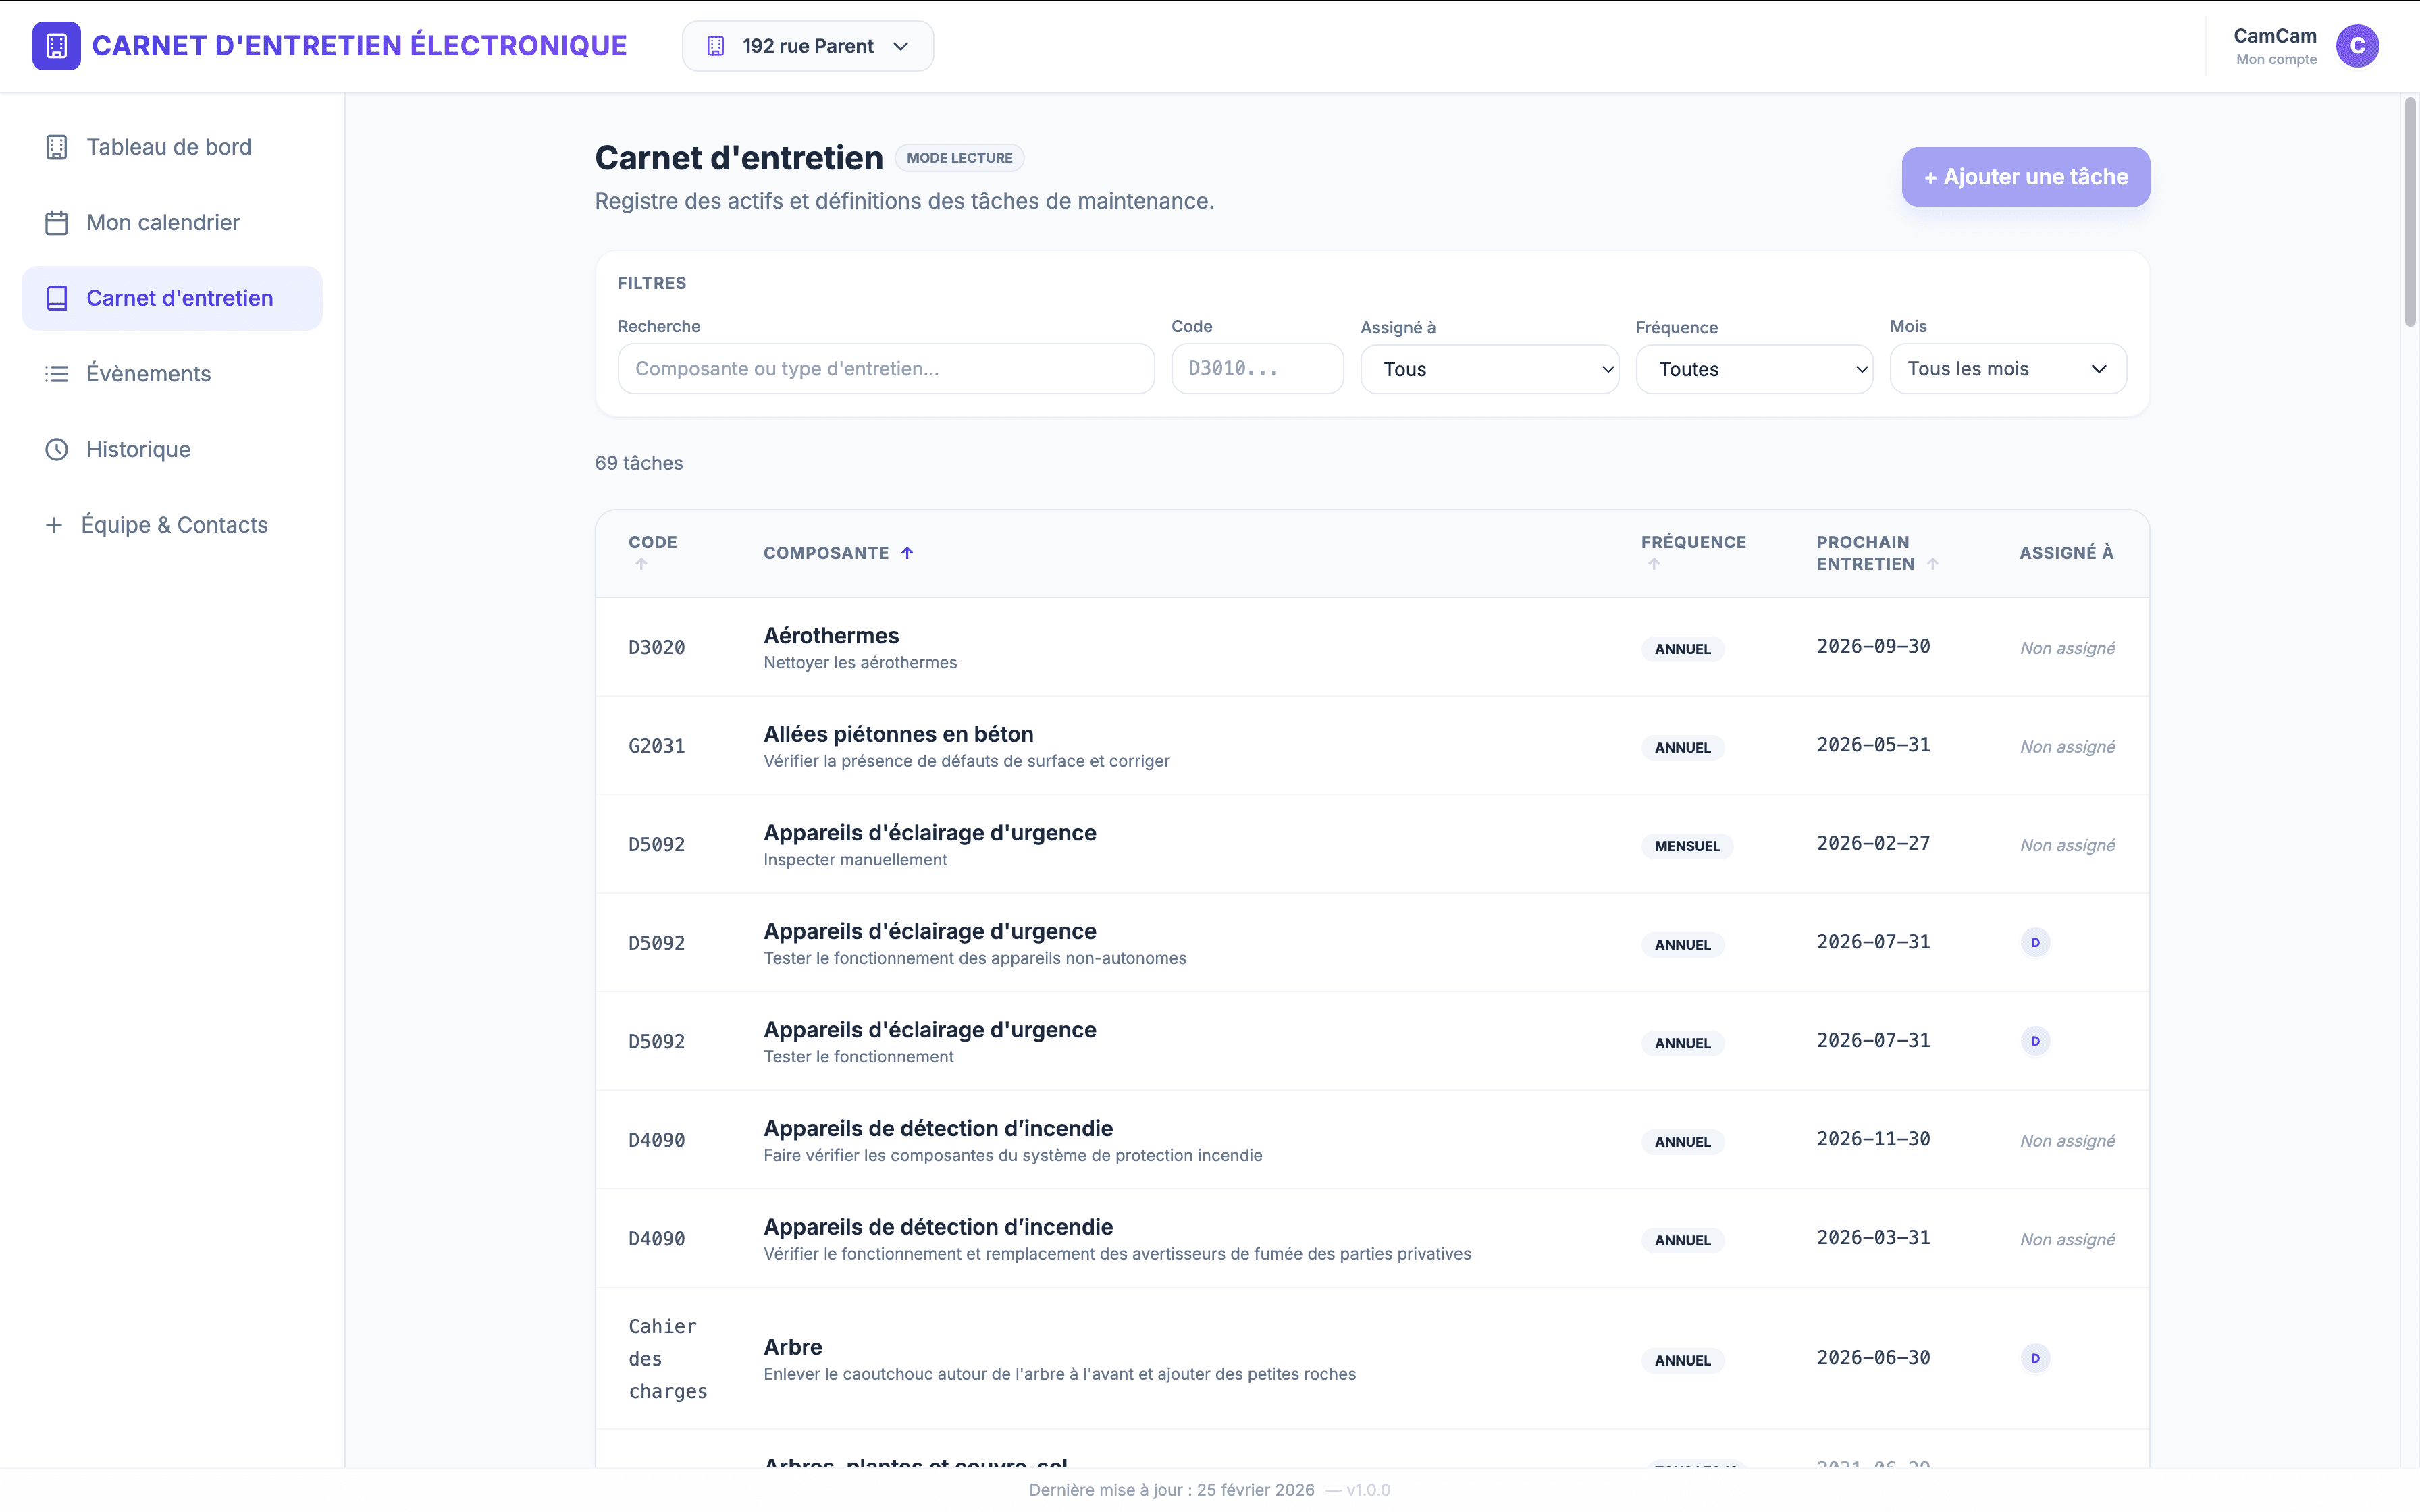
Task: Click the Recherche composante input field
Action: [885, 369]
